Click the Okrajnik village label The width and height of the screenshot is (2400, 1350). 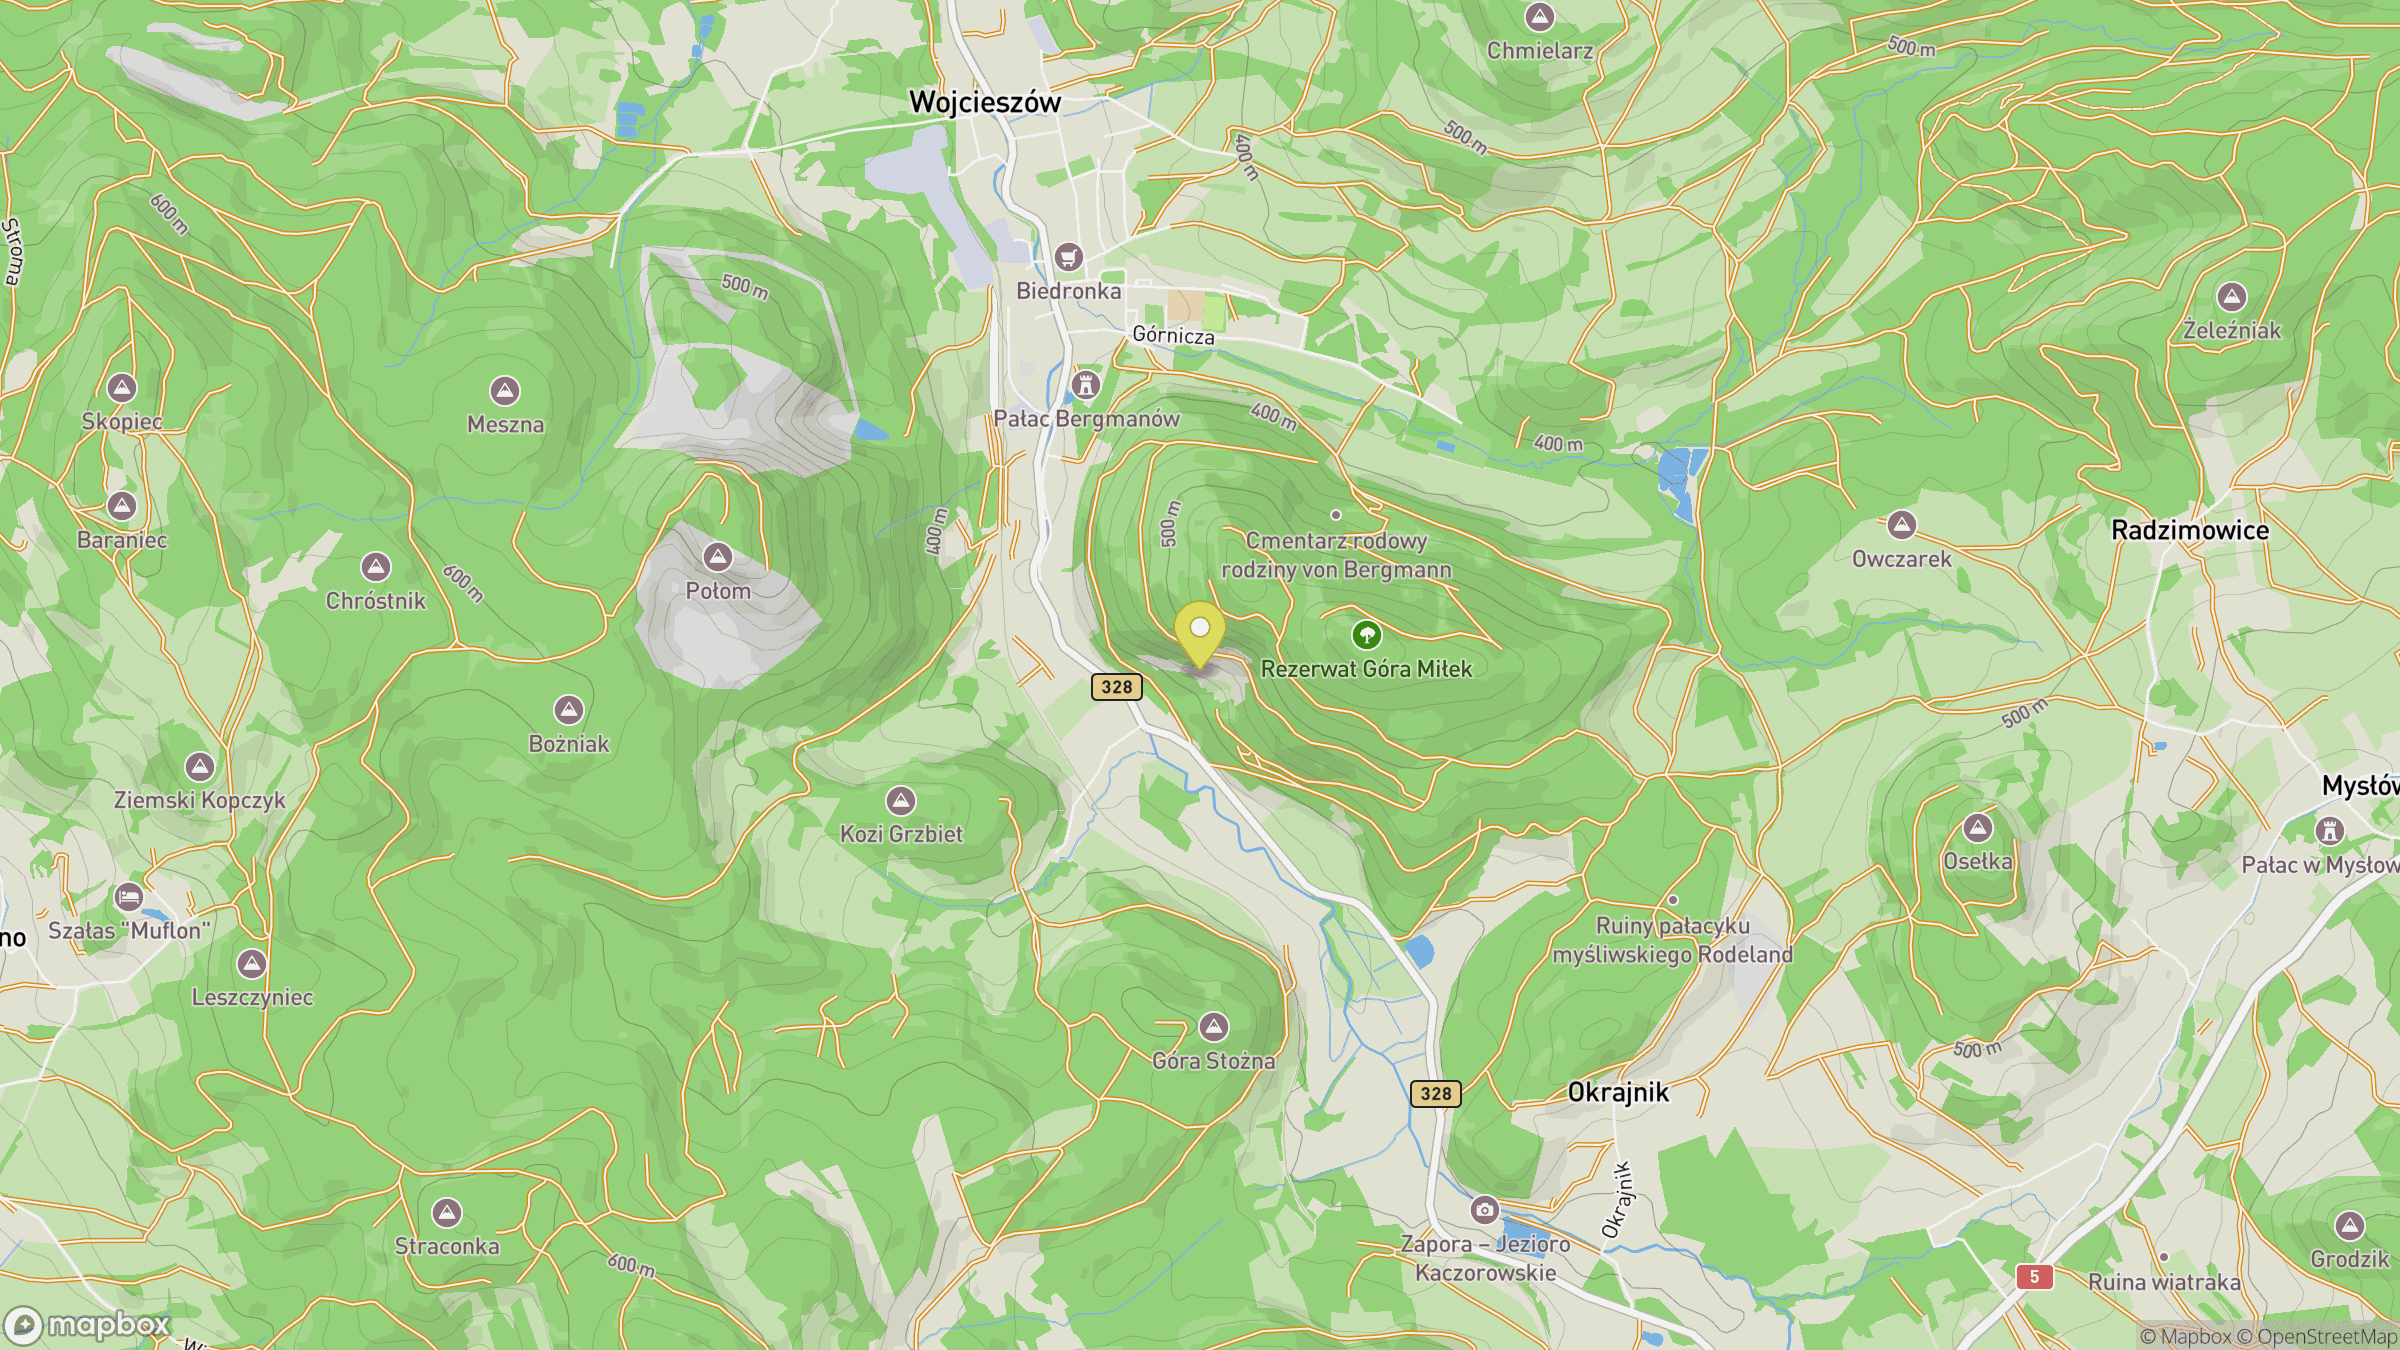point(1618,1092)
